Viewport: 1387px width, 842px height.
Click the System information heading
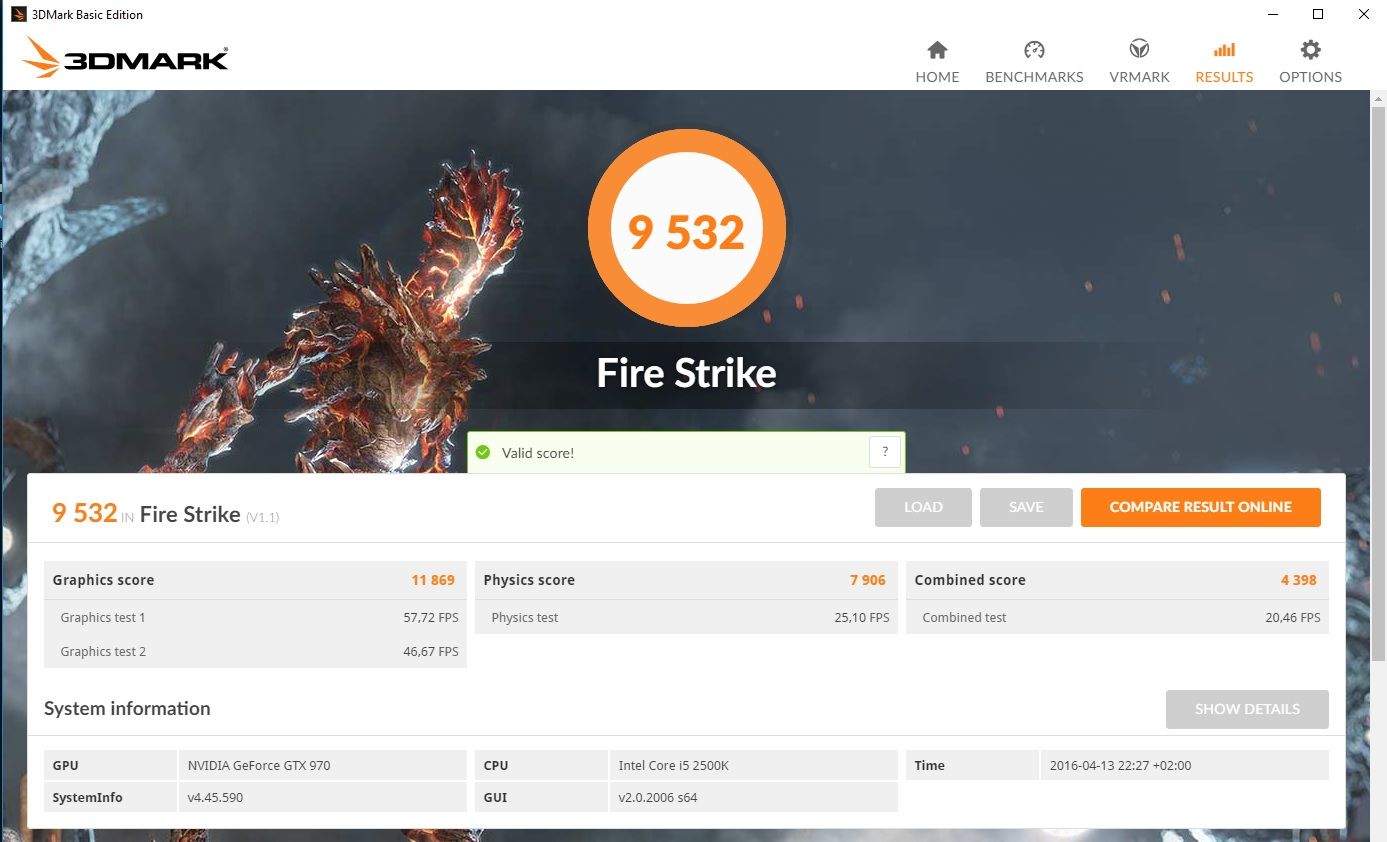[127, 708]
